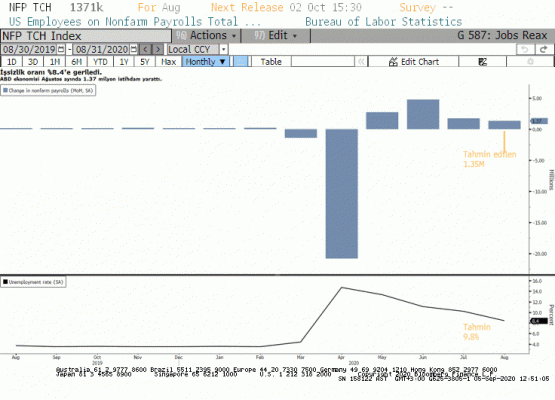Click the end date field 08/31/2020
This screenshot has height=400, width=555.
click(102, 49)
